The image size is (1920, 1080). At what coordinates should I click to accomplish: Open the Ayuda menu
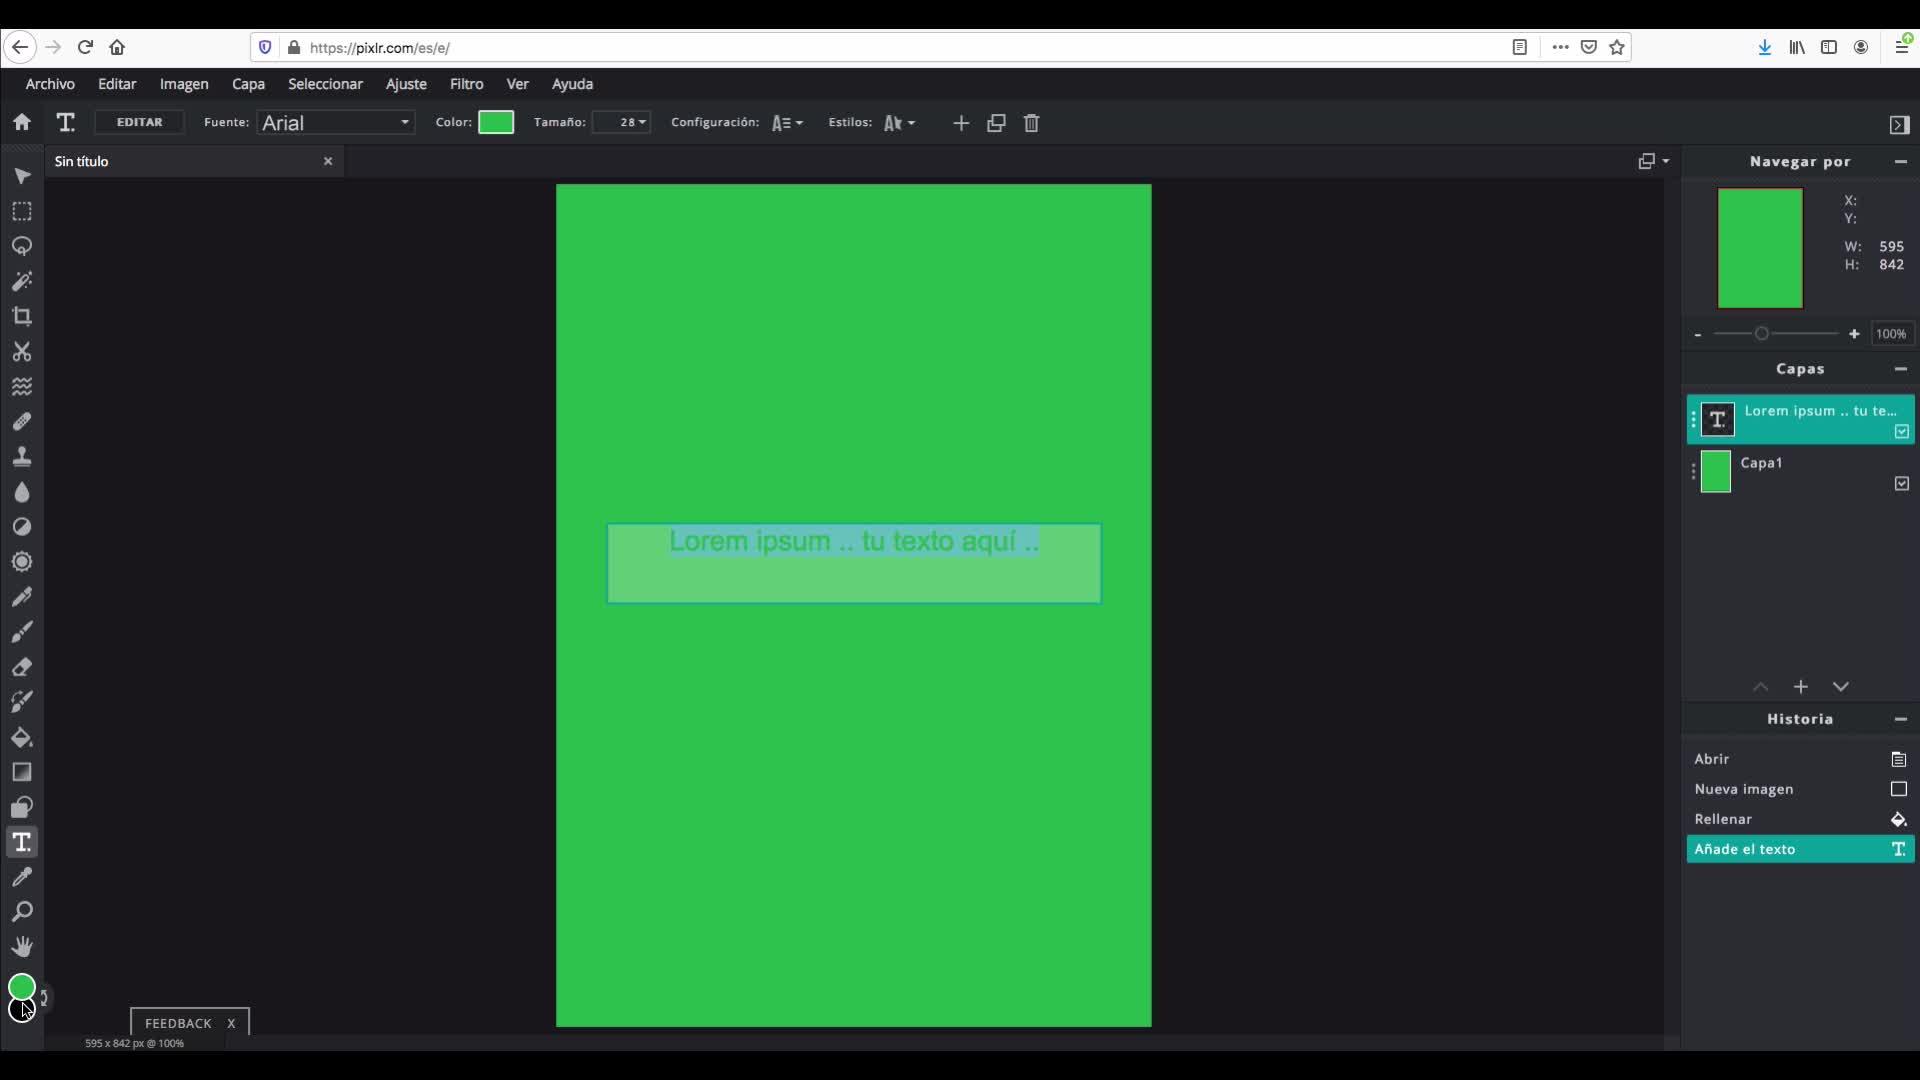[x=572, y=84]
